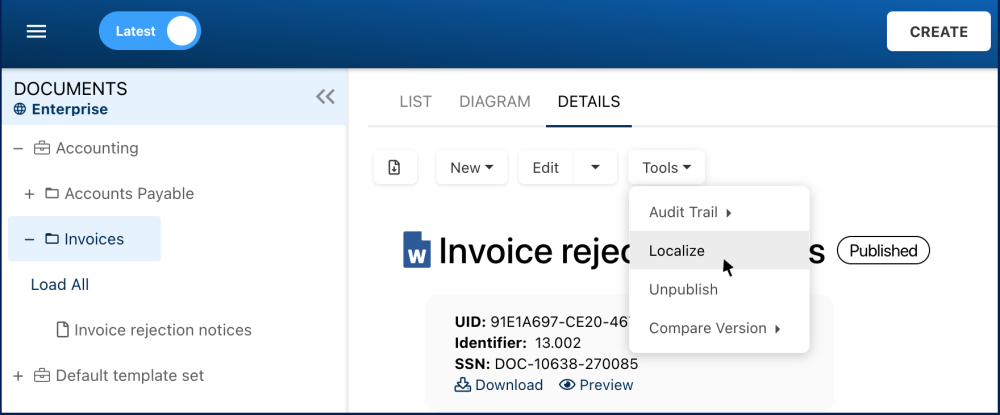Viewport: 1000px width, 415px height.
Task: Click the Accounts Payable folder icon
Action: (x=52, y=193)
